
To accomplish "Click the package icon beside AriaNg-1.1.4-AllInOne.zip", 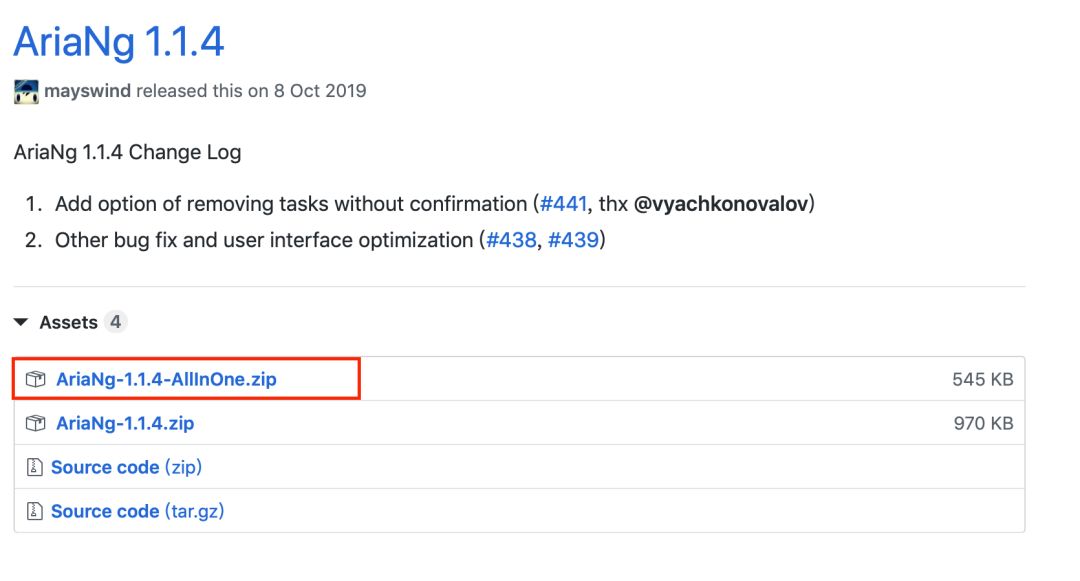I will pyautogui.click(x=36, y=380).
